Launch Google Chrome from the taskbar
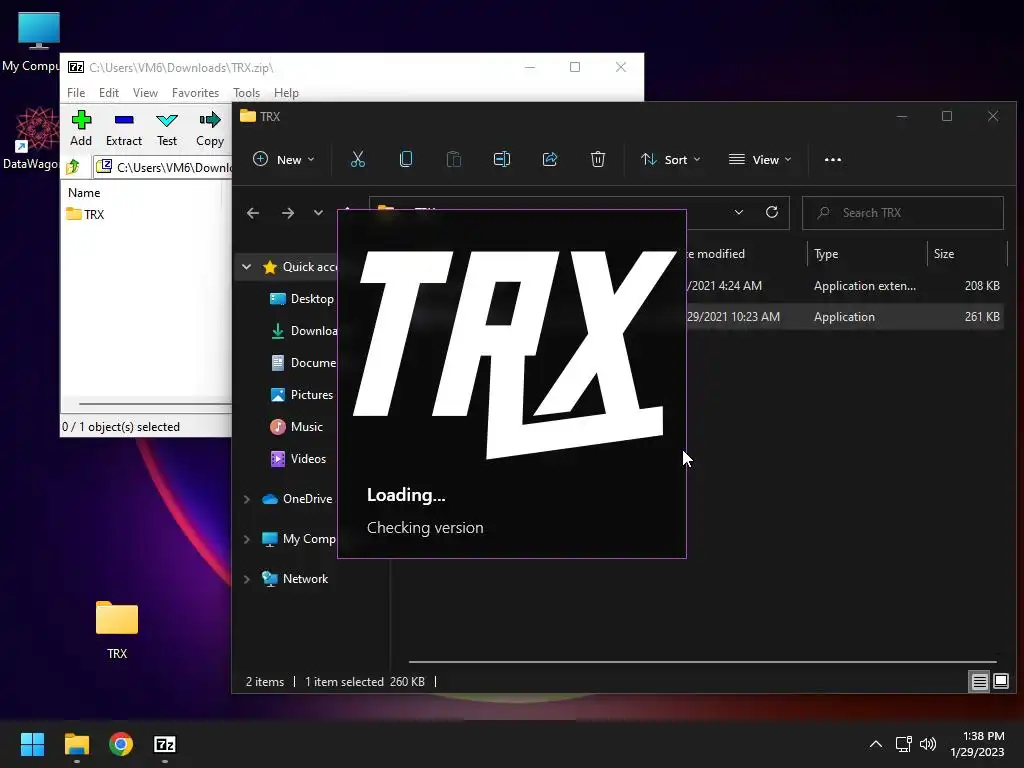The image size is (1024, 768). pyautogui.click(x=121, y=744)
